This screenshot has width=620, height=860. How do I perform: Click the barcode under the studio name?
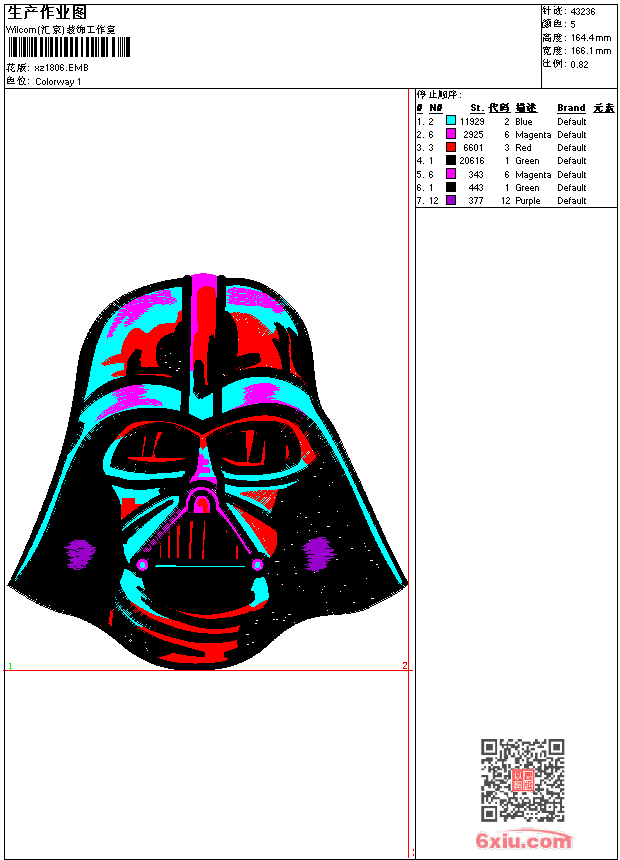(69, 47)
